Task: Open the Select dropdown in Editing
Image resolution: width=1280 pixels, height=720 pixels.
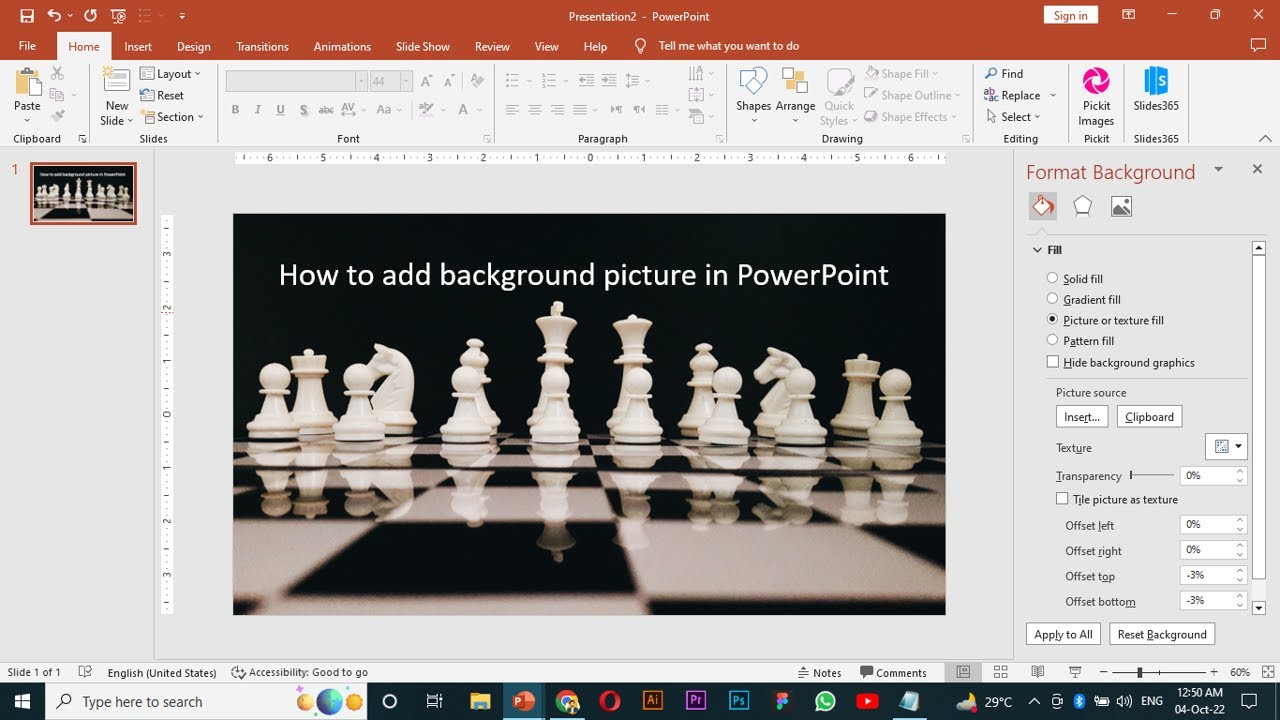Action: pos(1015,117)
